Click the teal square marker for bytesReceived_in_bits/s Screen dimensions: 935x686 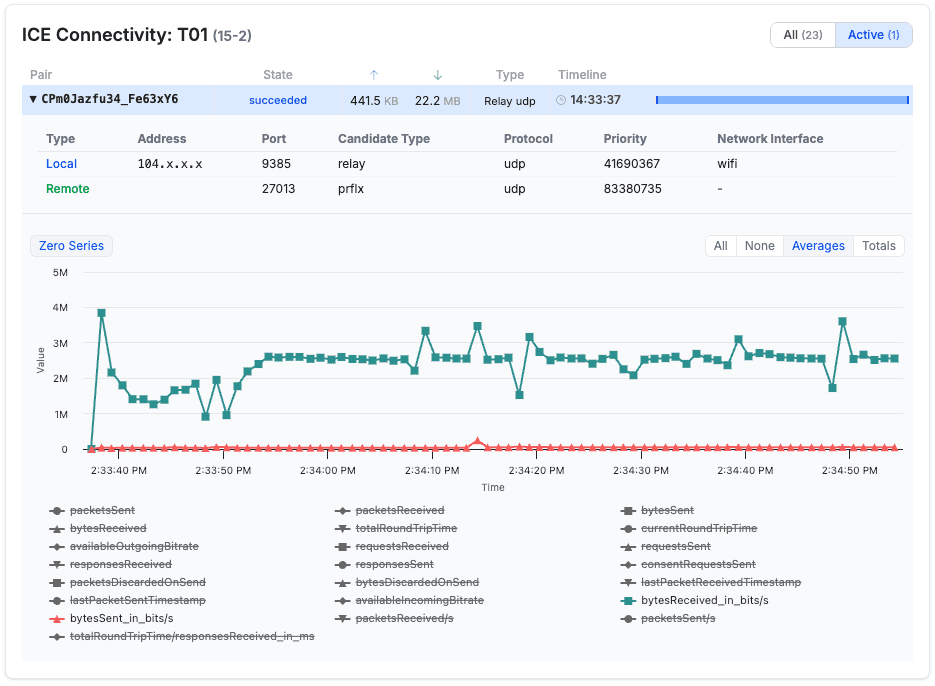[627, 600]
